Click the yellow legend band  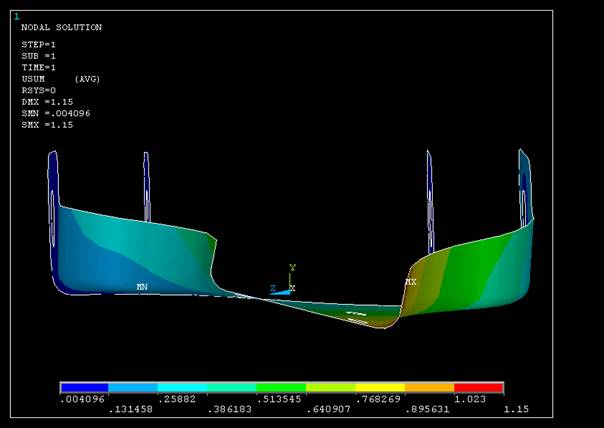tap(379, 388)
